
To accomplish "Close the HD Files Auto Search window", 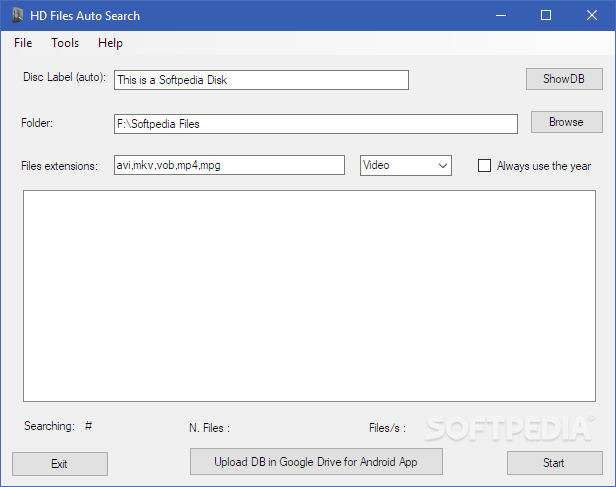I will [x=592, y=16].
